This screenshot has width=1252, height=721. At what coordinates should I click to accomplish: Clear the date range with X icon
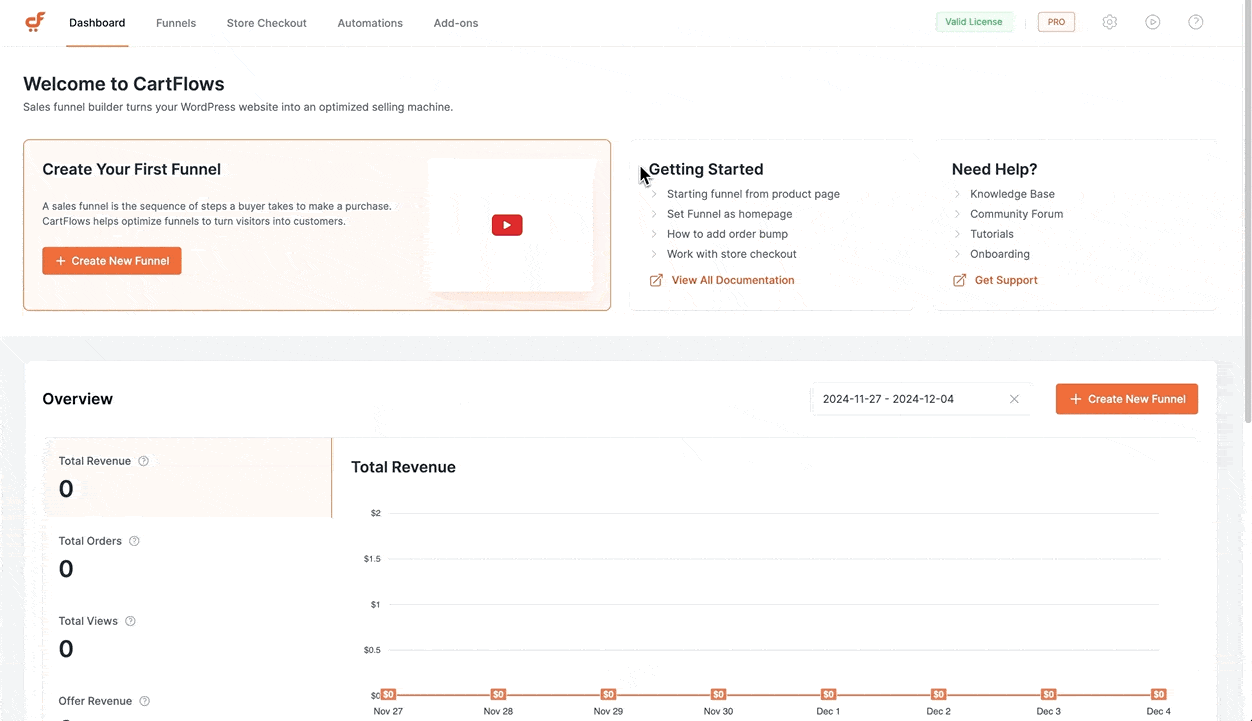click(x=1014, y=399)
